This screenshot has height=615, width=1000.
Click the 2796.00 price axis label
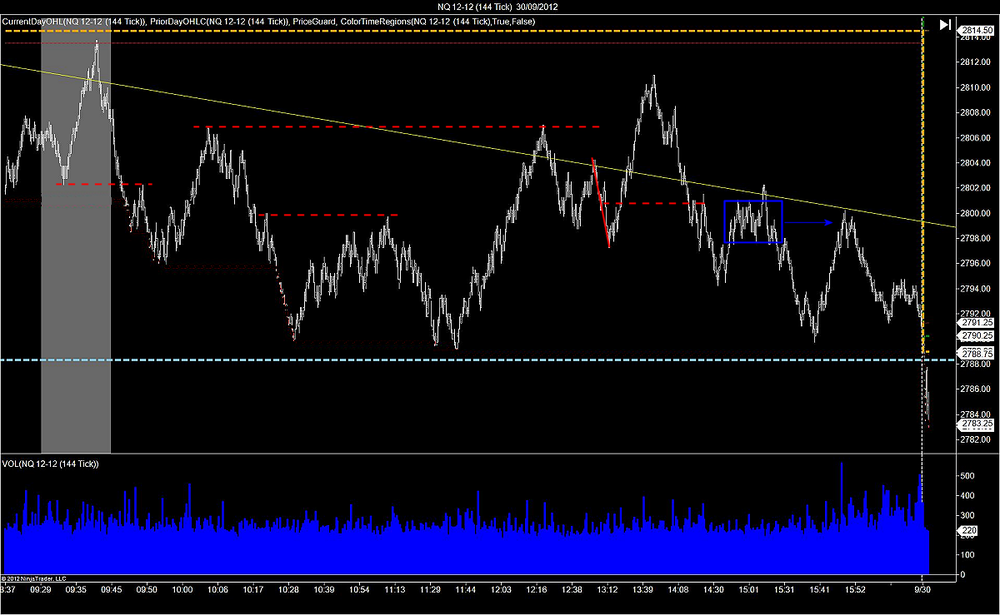[x=975, y=263]
